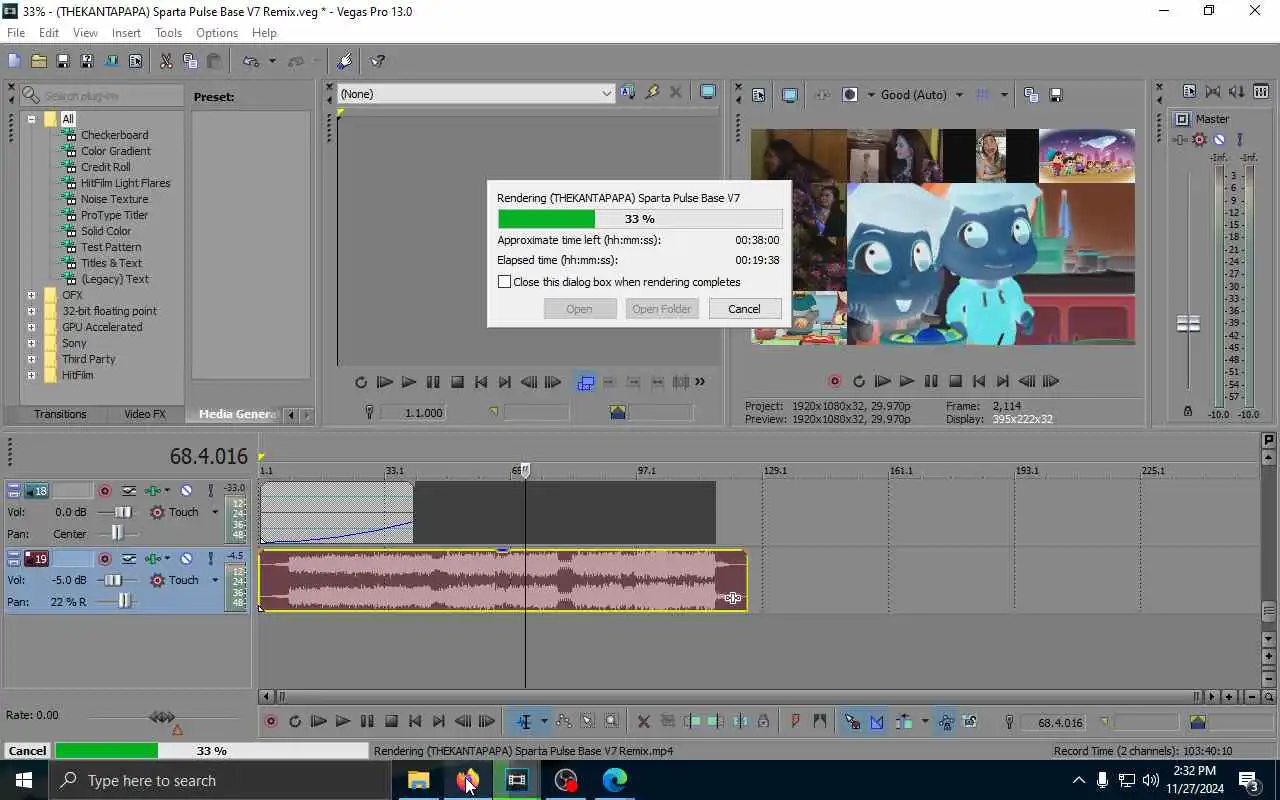The height and width of the screenshot is (800, 1280).
Task: Open the Good (Auto) preview quality dropdown
Action: click(958, 95)
